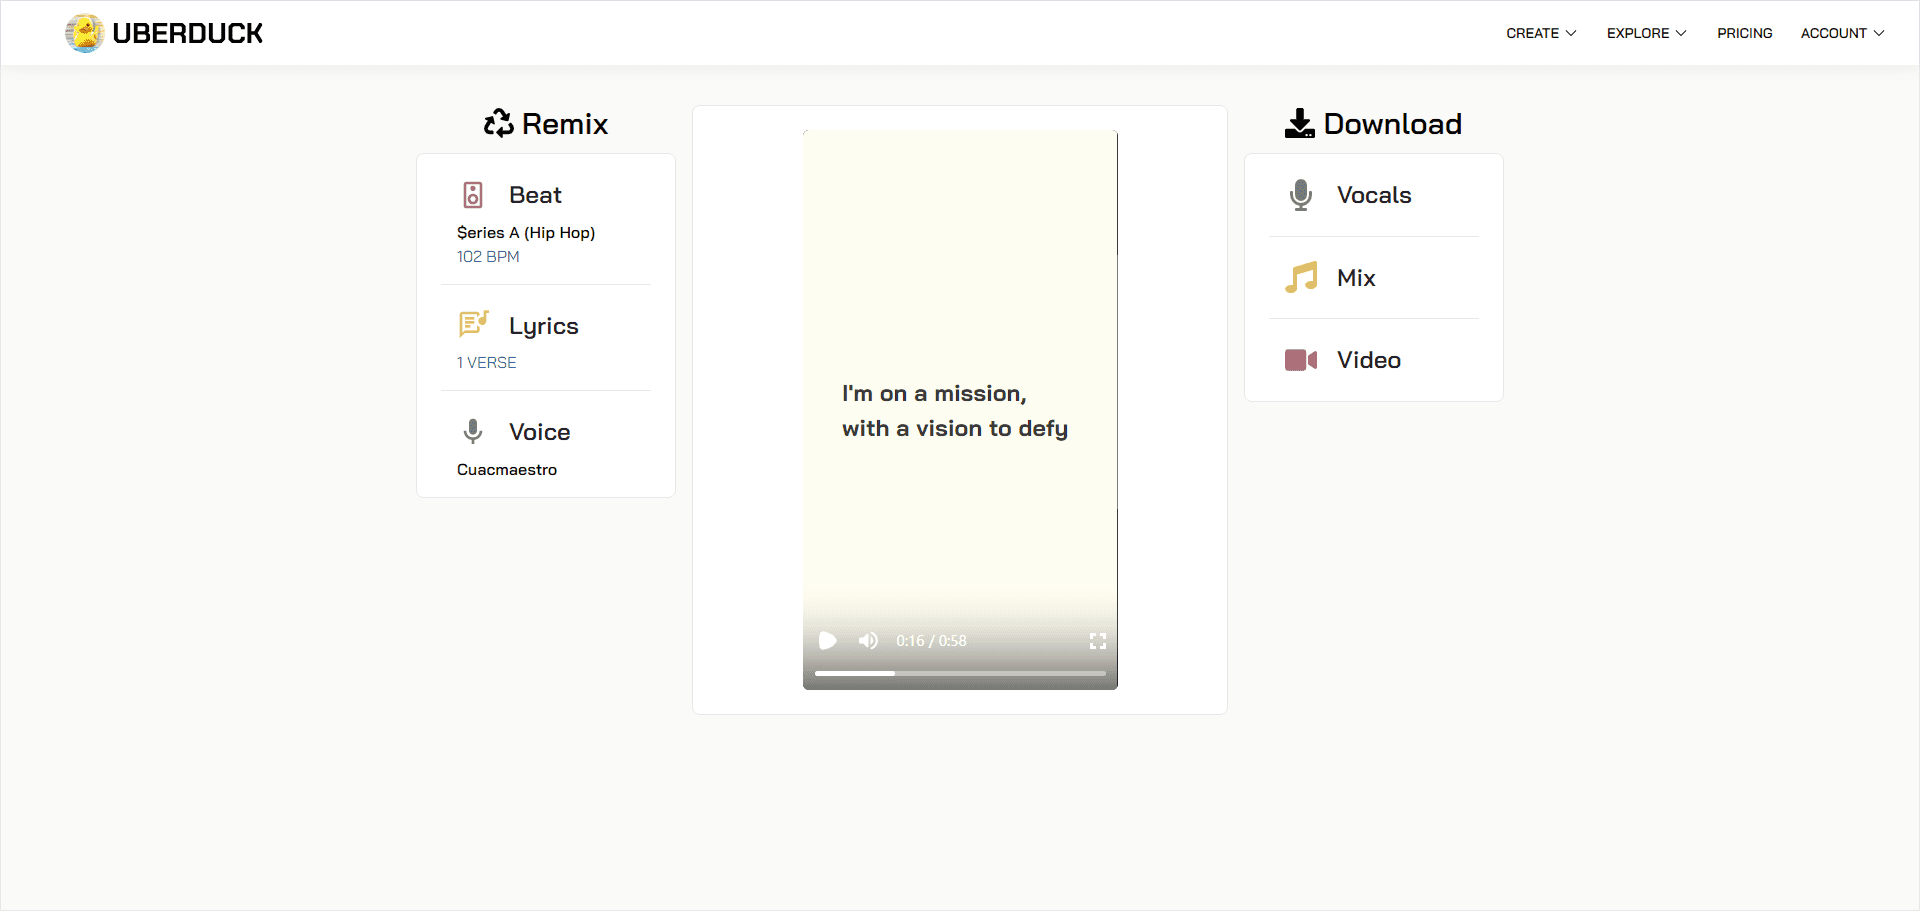Click the 1 VERSE label
The image size is (1920, 911).
pos(487,363)
